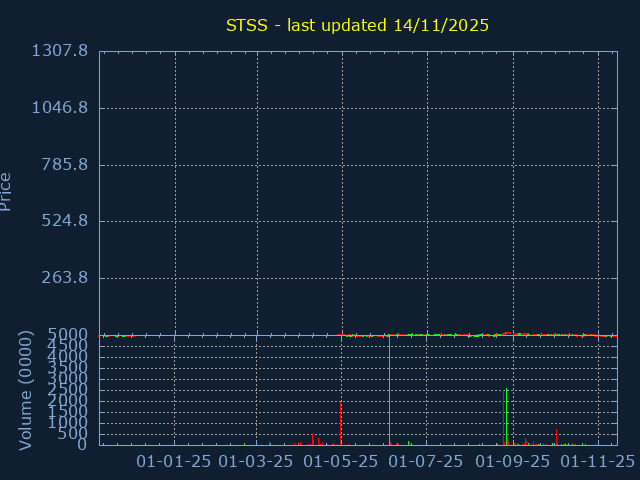Click the 524.8 price tick label
The height and width of the screenshot is (480, 640).
point(66,221)
